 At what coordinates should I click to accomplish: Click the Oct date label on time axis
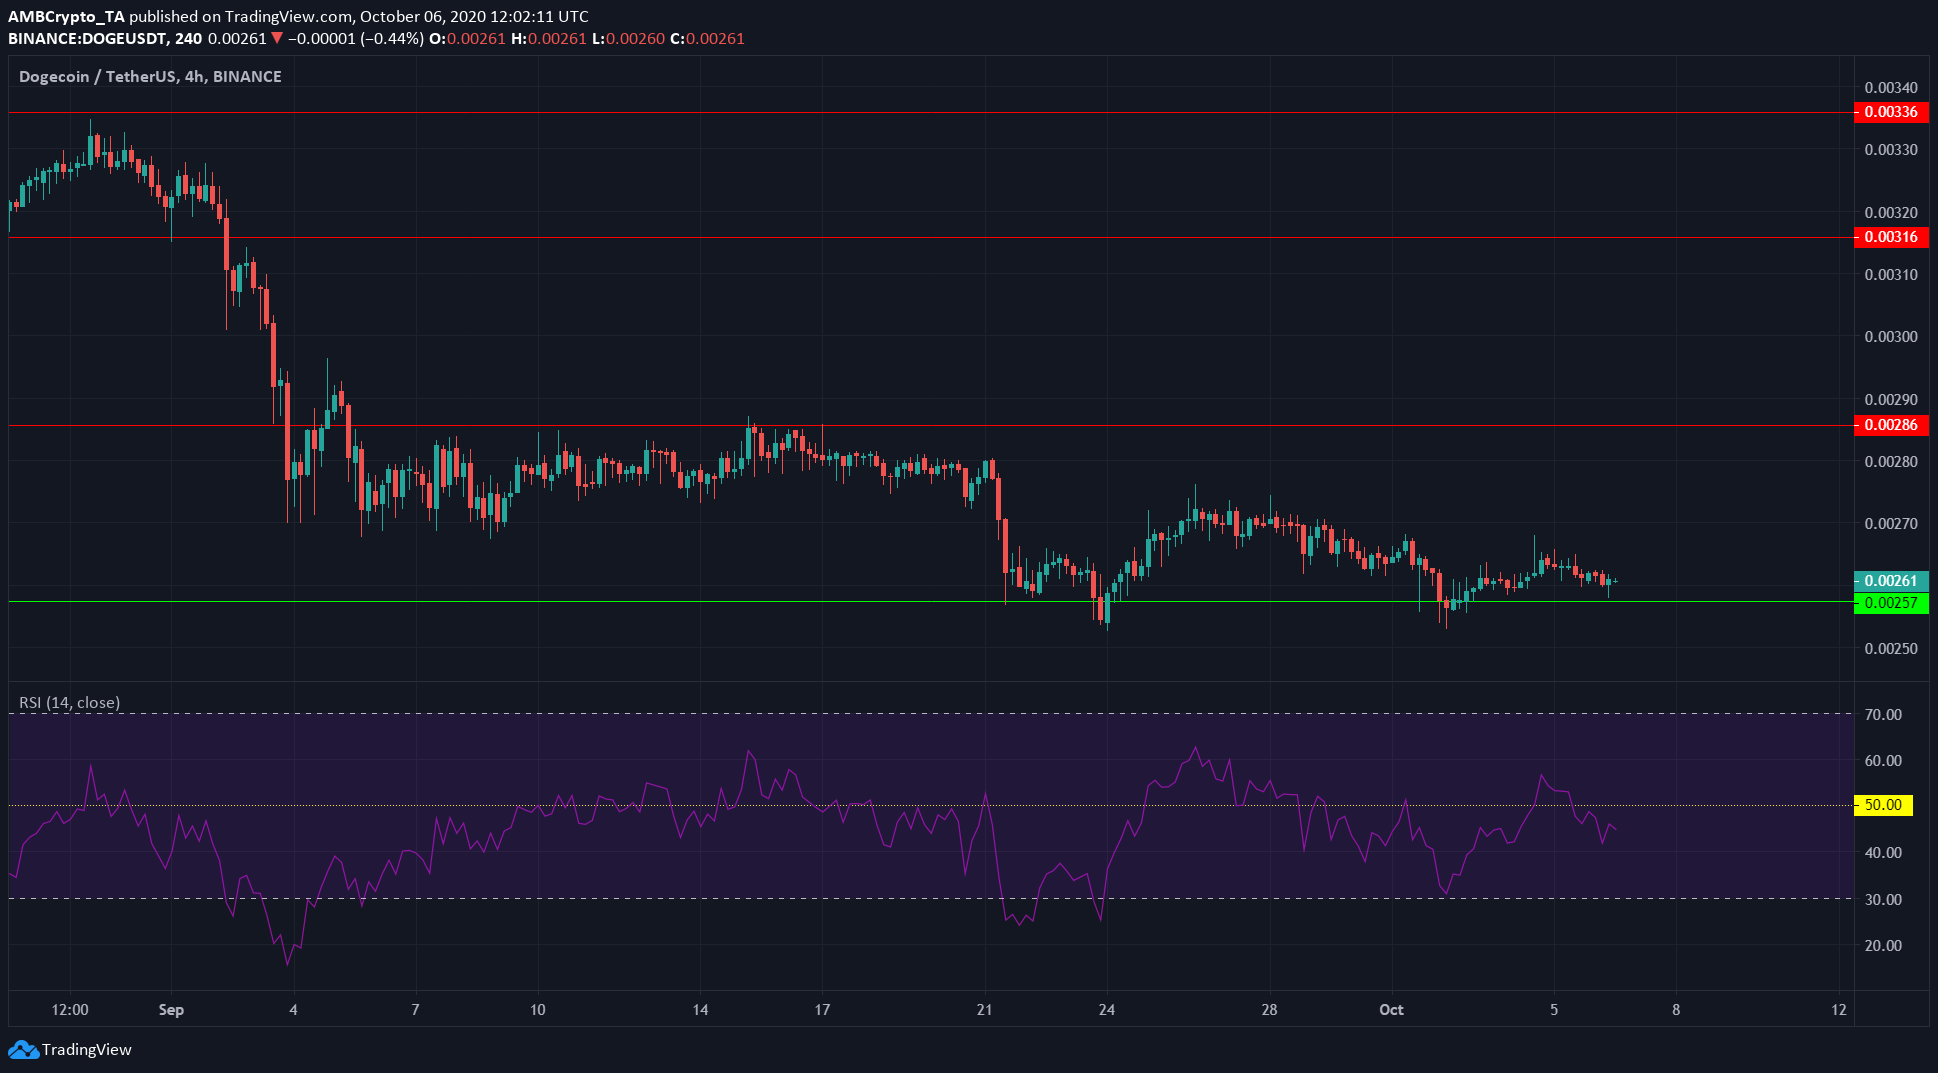pos(1391,1010)
